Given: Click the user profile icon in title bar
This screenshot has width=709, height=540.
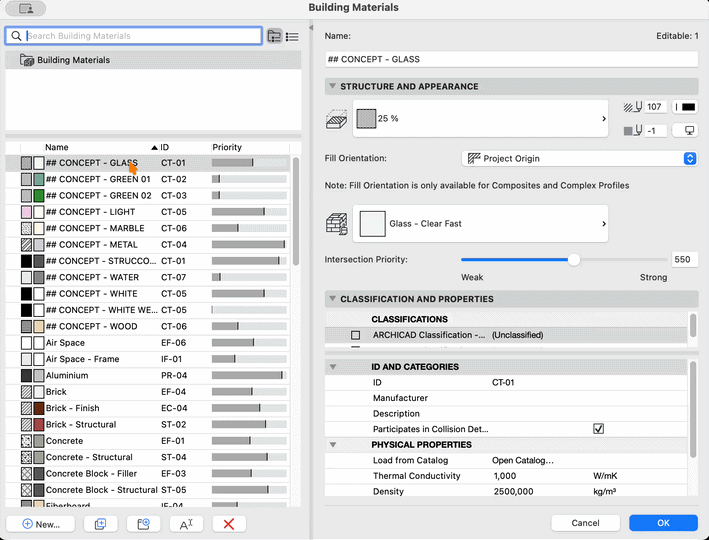Looking at the screenshot, I should click(x=26, y=8).
